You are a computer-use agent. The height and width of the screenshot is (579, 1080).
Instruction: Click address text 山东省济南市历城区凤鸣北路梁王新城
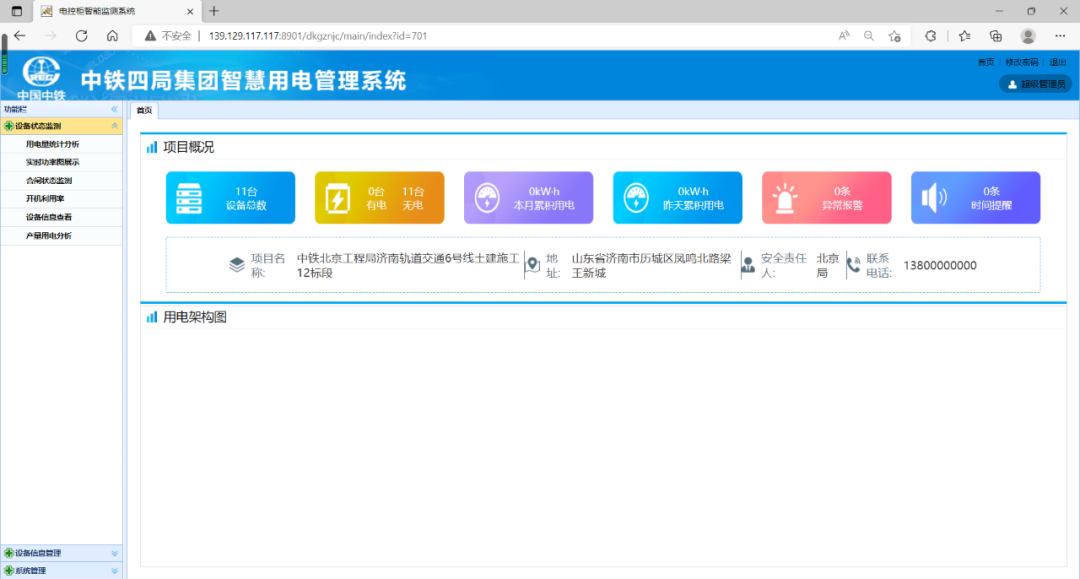[651, 265]
